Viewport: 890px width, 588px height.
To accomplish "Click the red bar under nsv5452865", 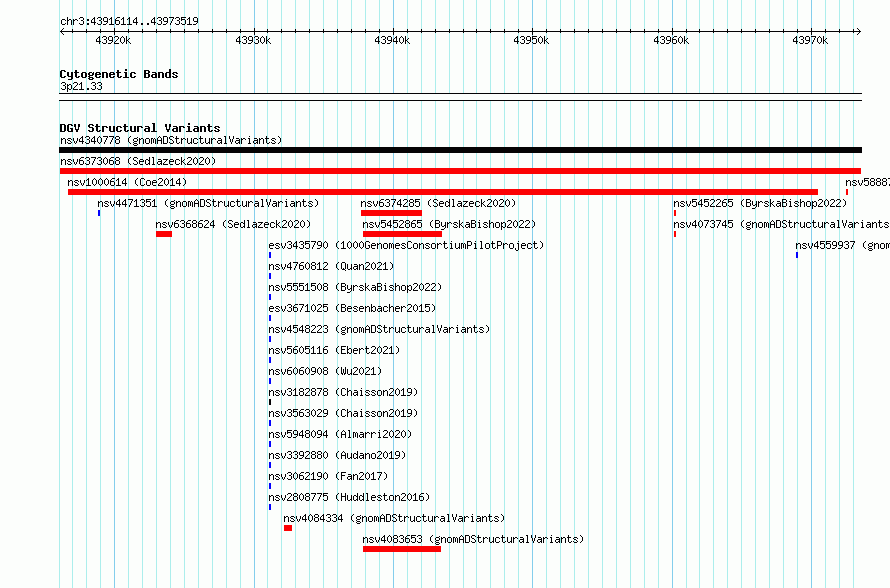I will 402,234.
